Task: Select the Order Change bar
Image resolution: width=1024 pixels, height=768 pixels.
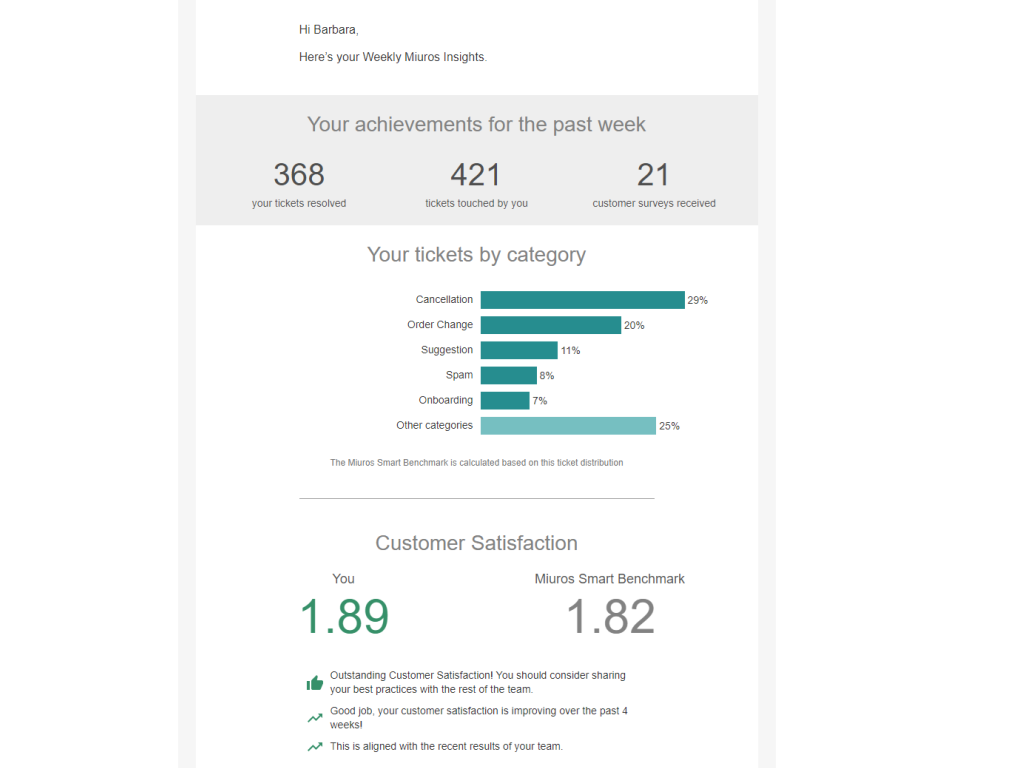Action: pos(550,325)
